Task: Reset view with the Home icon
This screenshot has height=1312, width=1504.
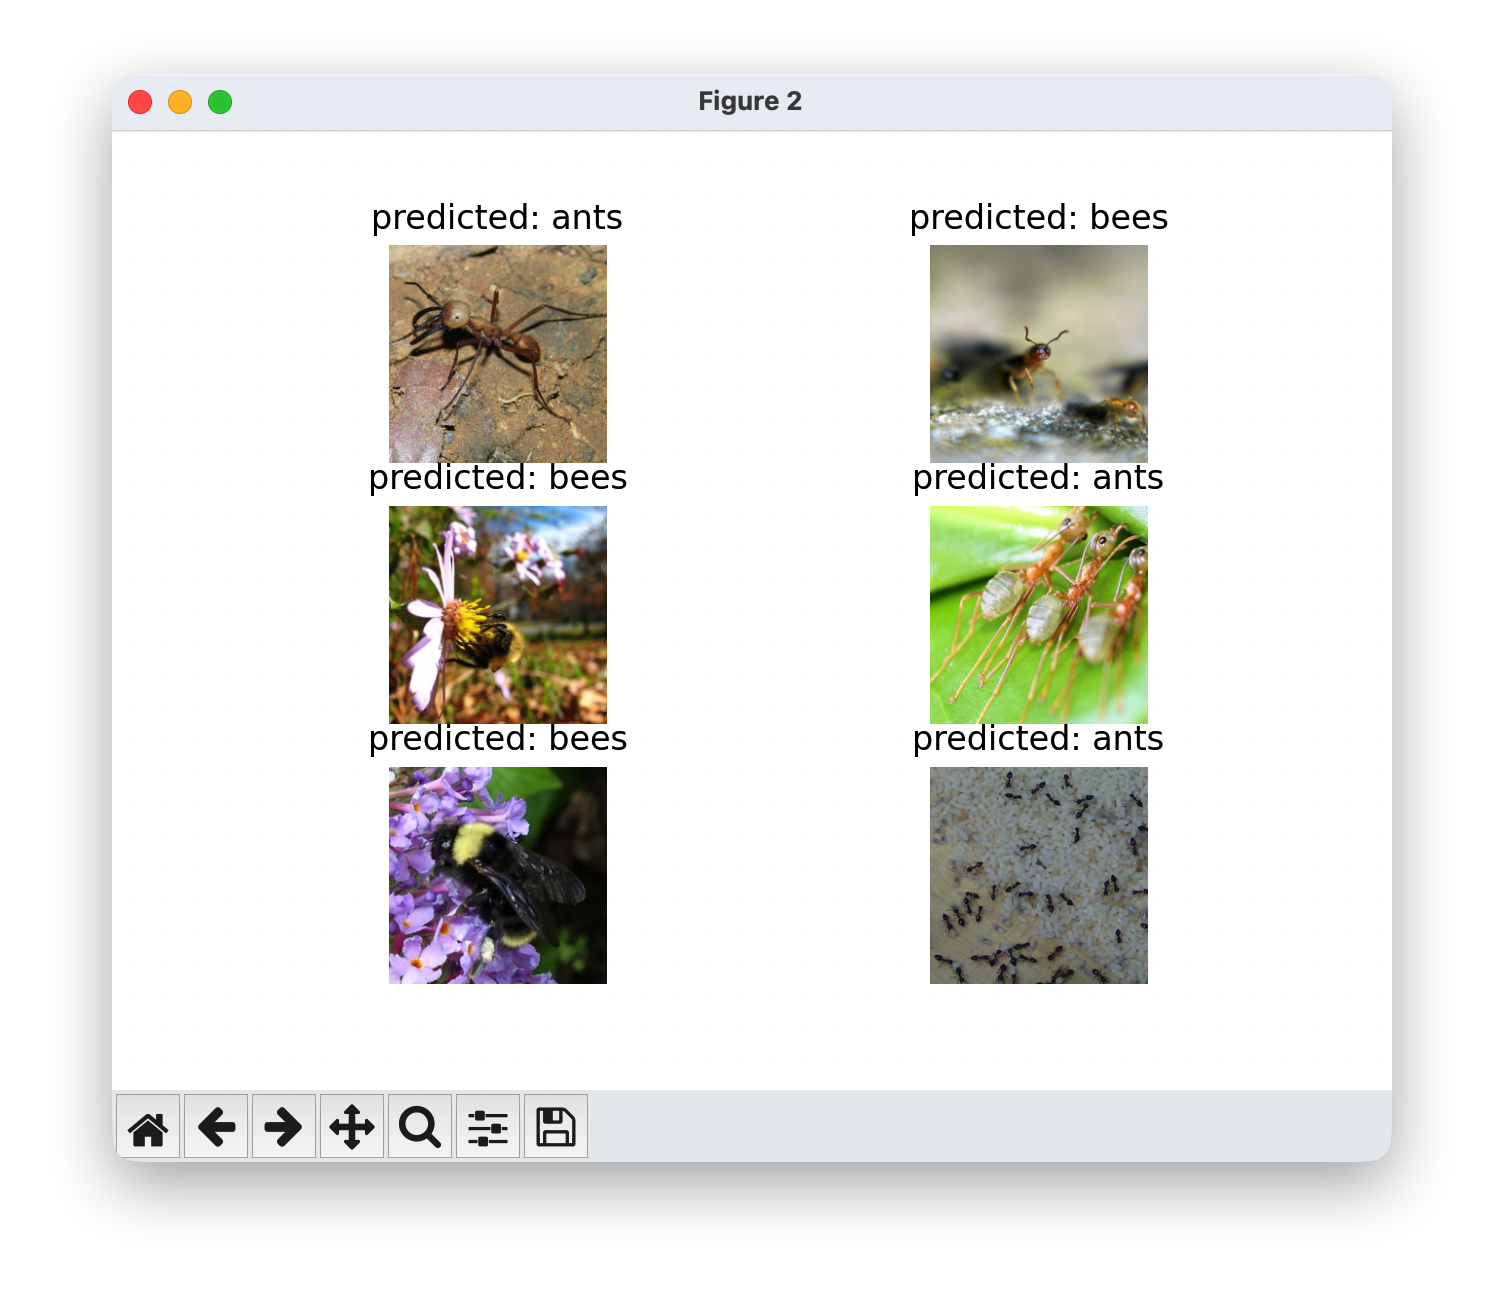Action: 148,1127
